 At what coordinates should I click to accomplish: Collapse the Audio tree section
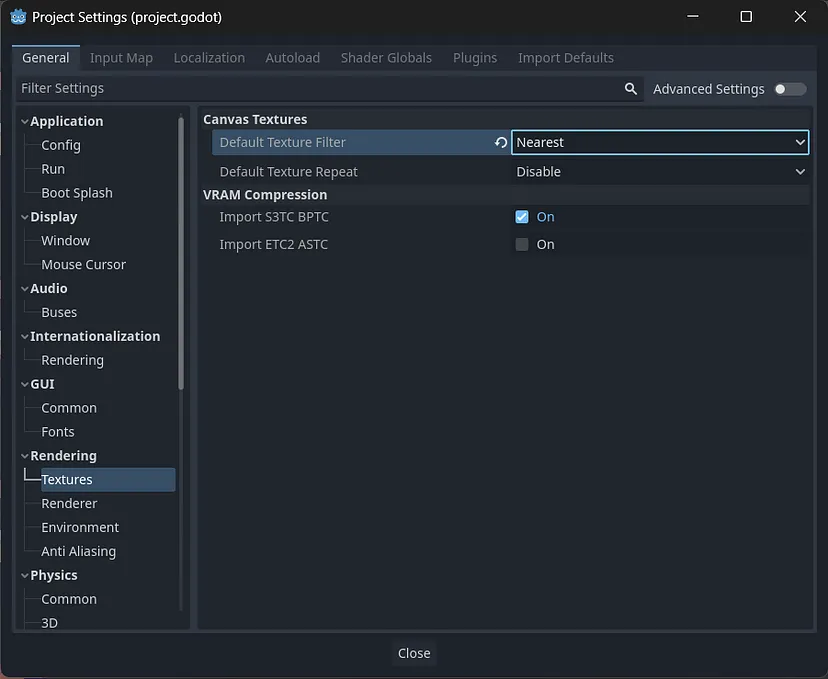tap(24, 288)
